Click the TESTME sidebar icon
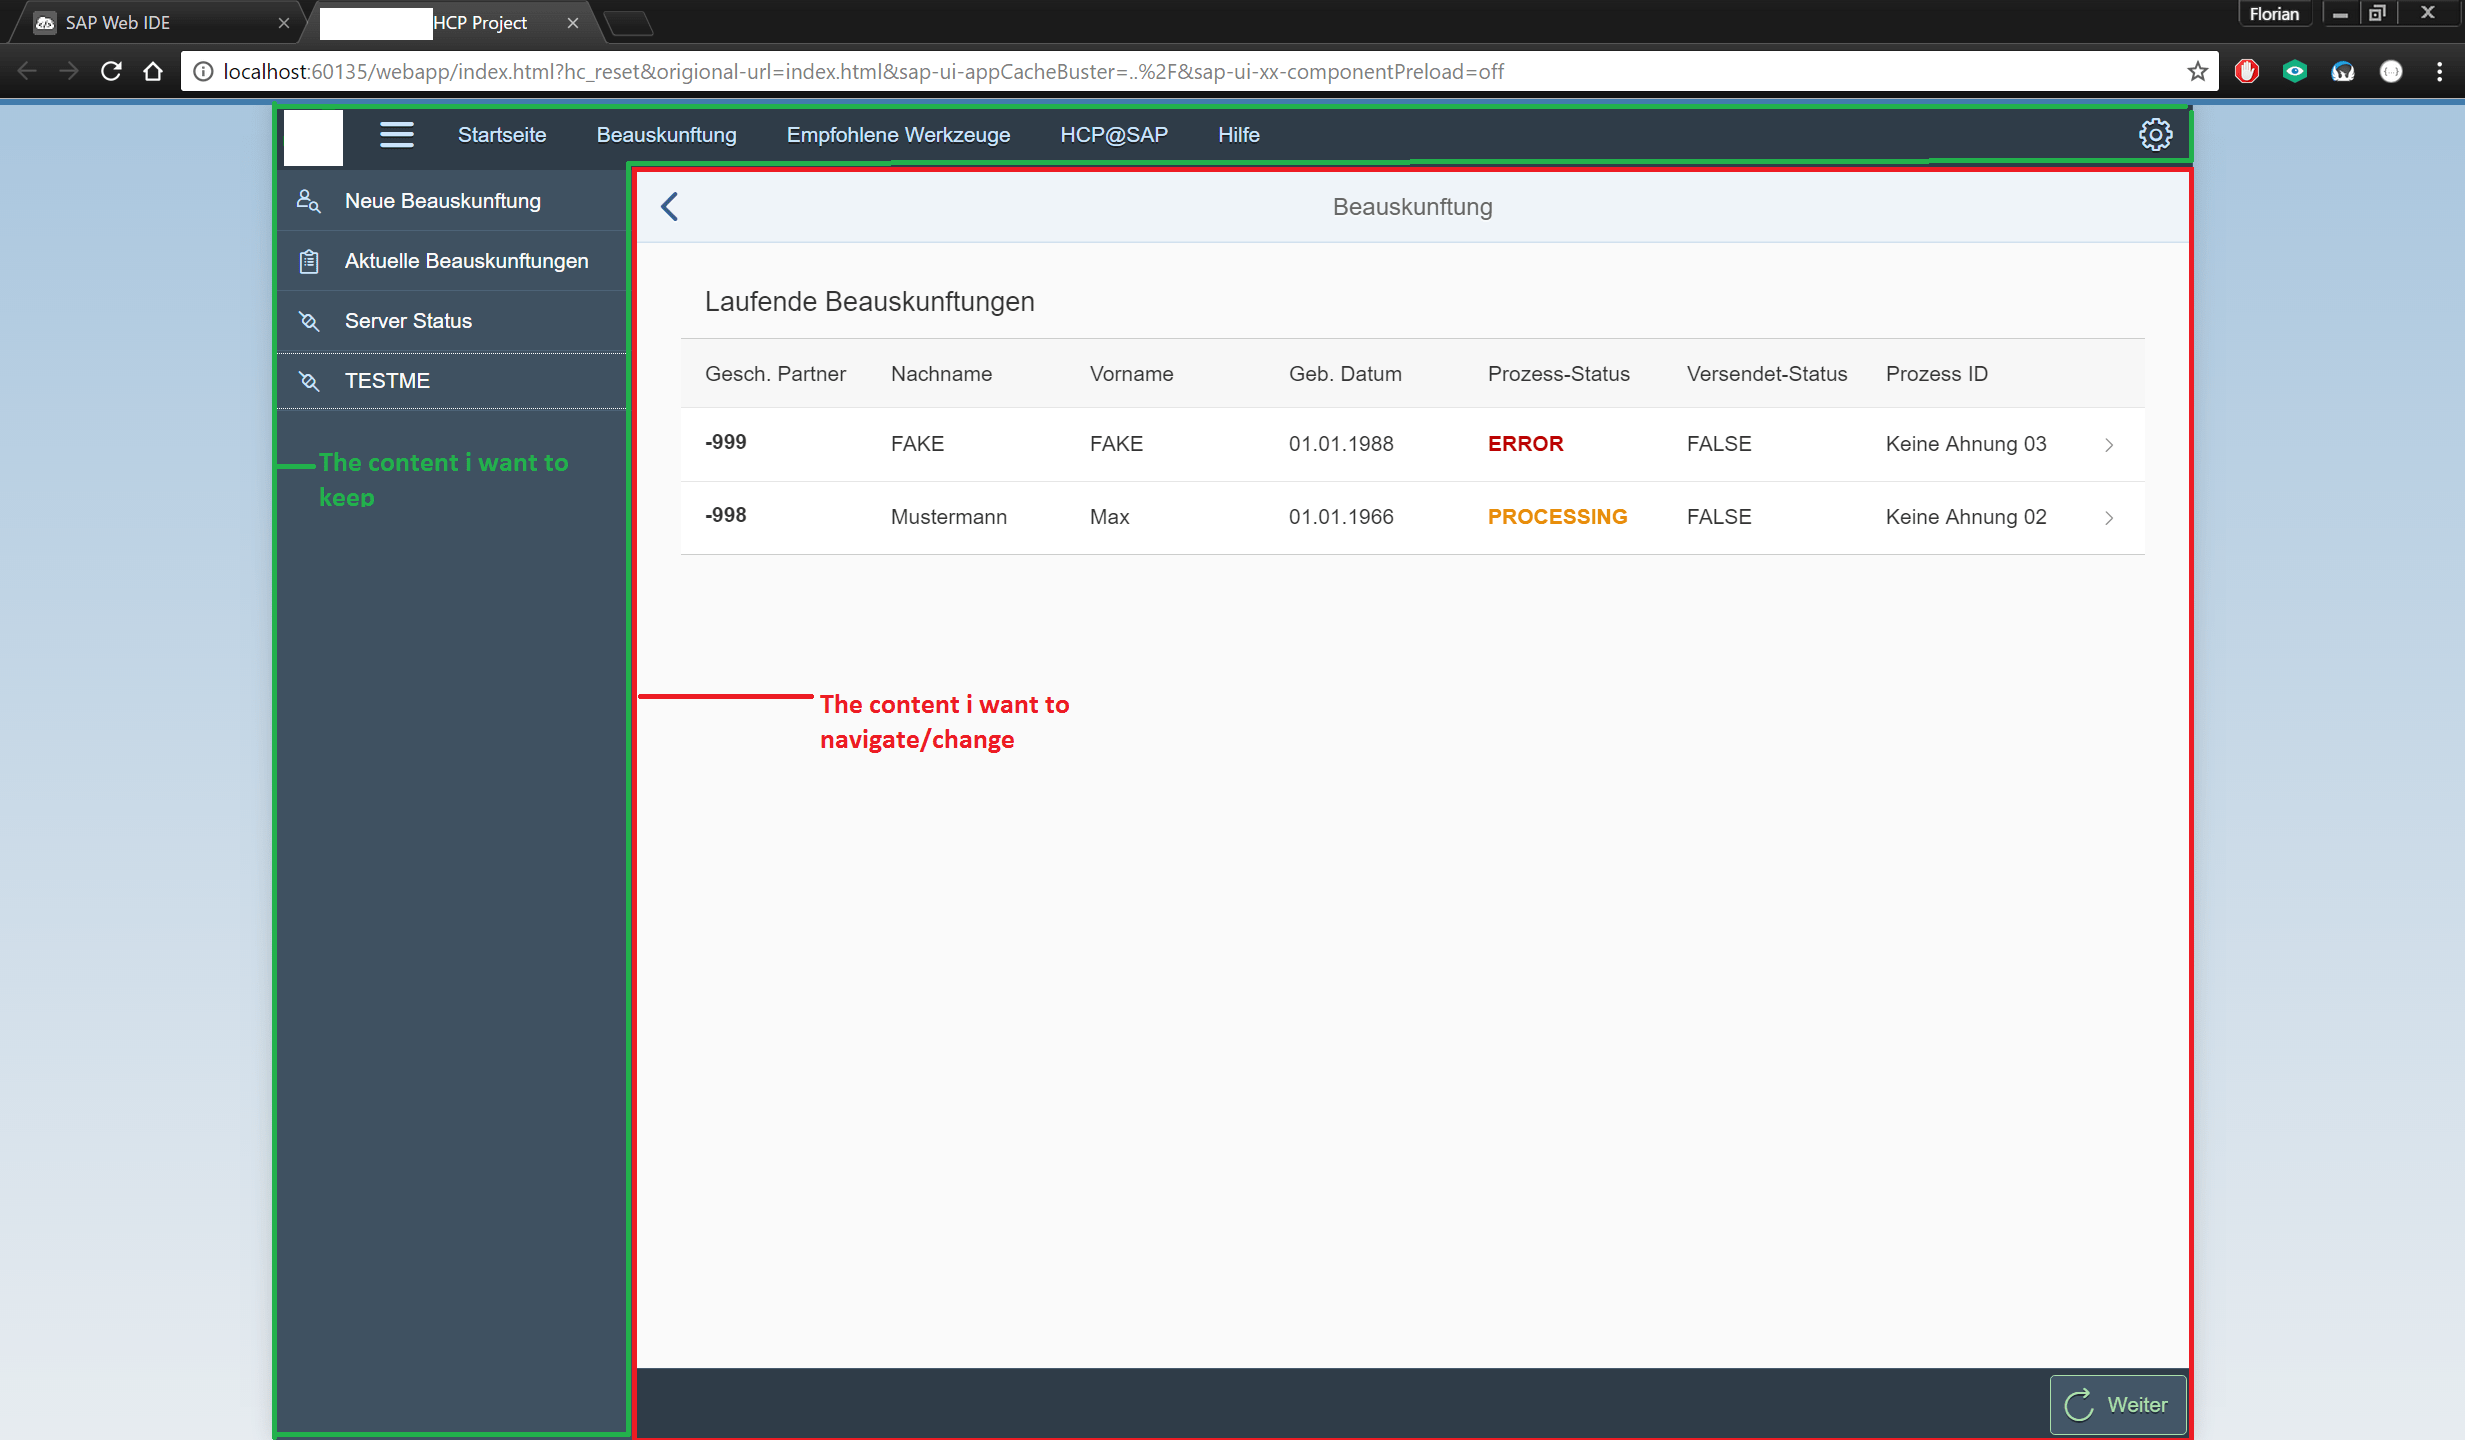This screenshot has width=2465, height=1440. pyautogui.click(x=308, y=380)
